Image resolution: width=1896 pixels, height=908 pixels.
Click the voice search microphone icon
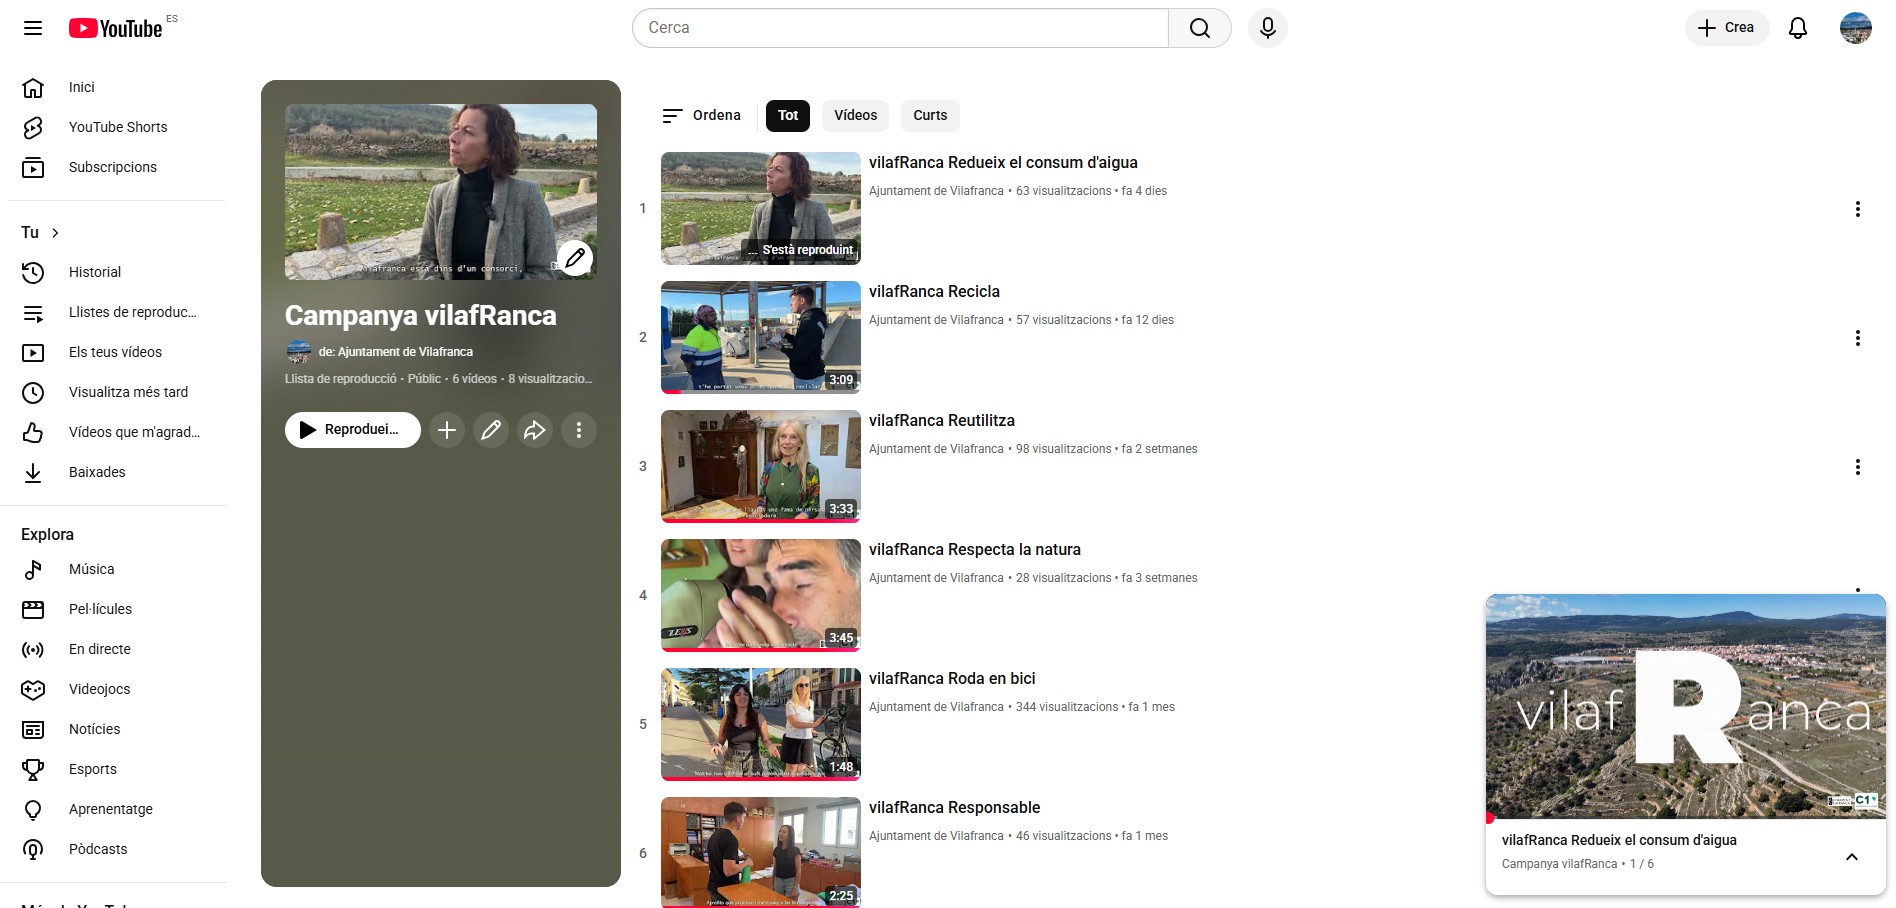(x=1267, y=28)
